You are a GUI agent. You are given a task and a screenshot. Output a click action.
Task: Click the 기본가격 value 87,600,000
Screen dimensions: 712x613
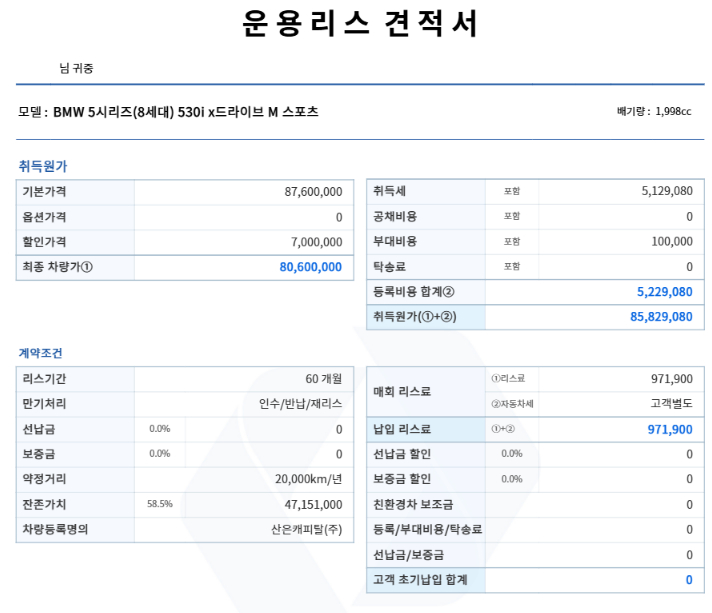point(313,191)
